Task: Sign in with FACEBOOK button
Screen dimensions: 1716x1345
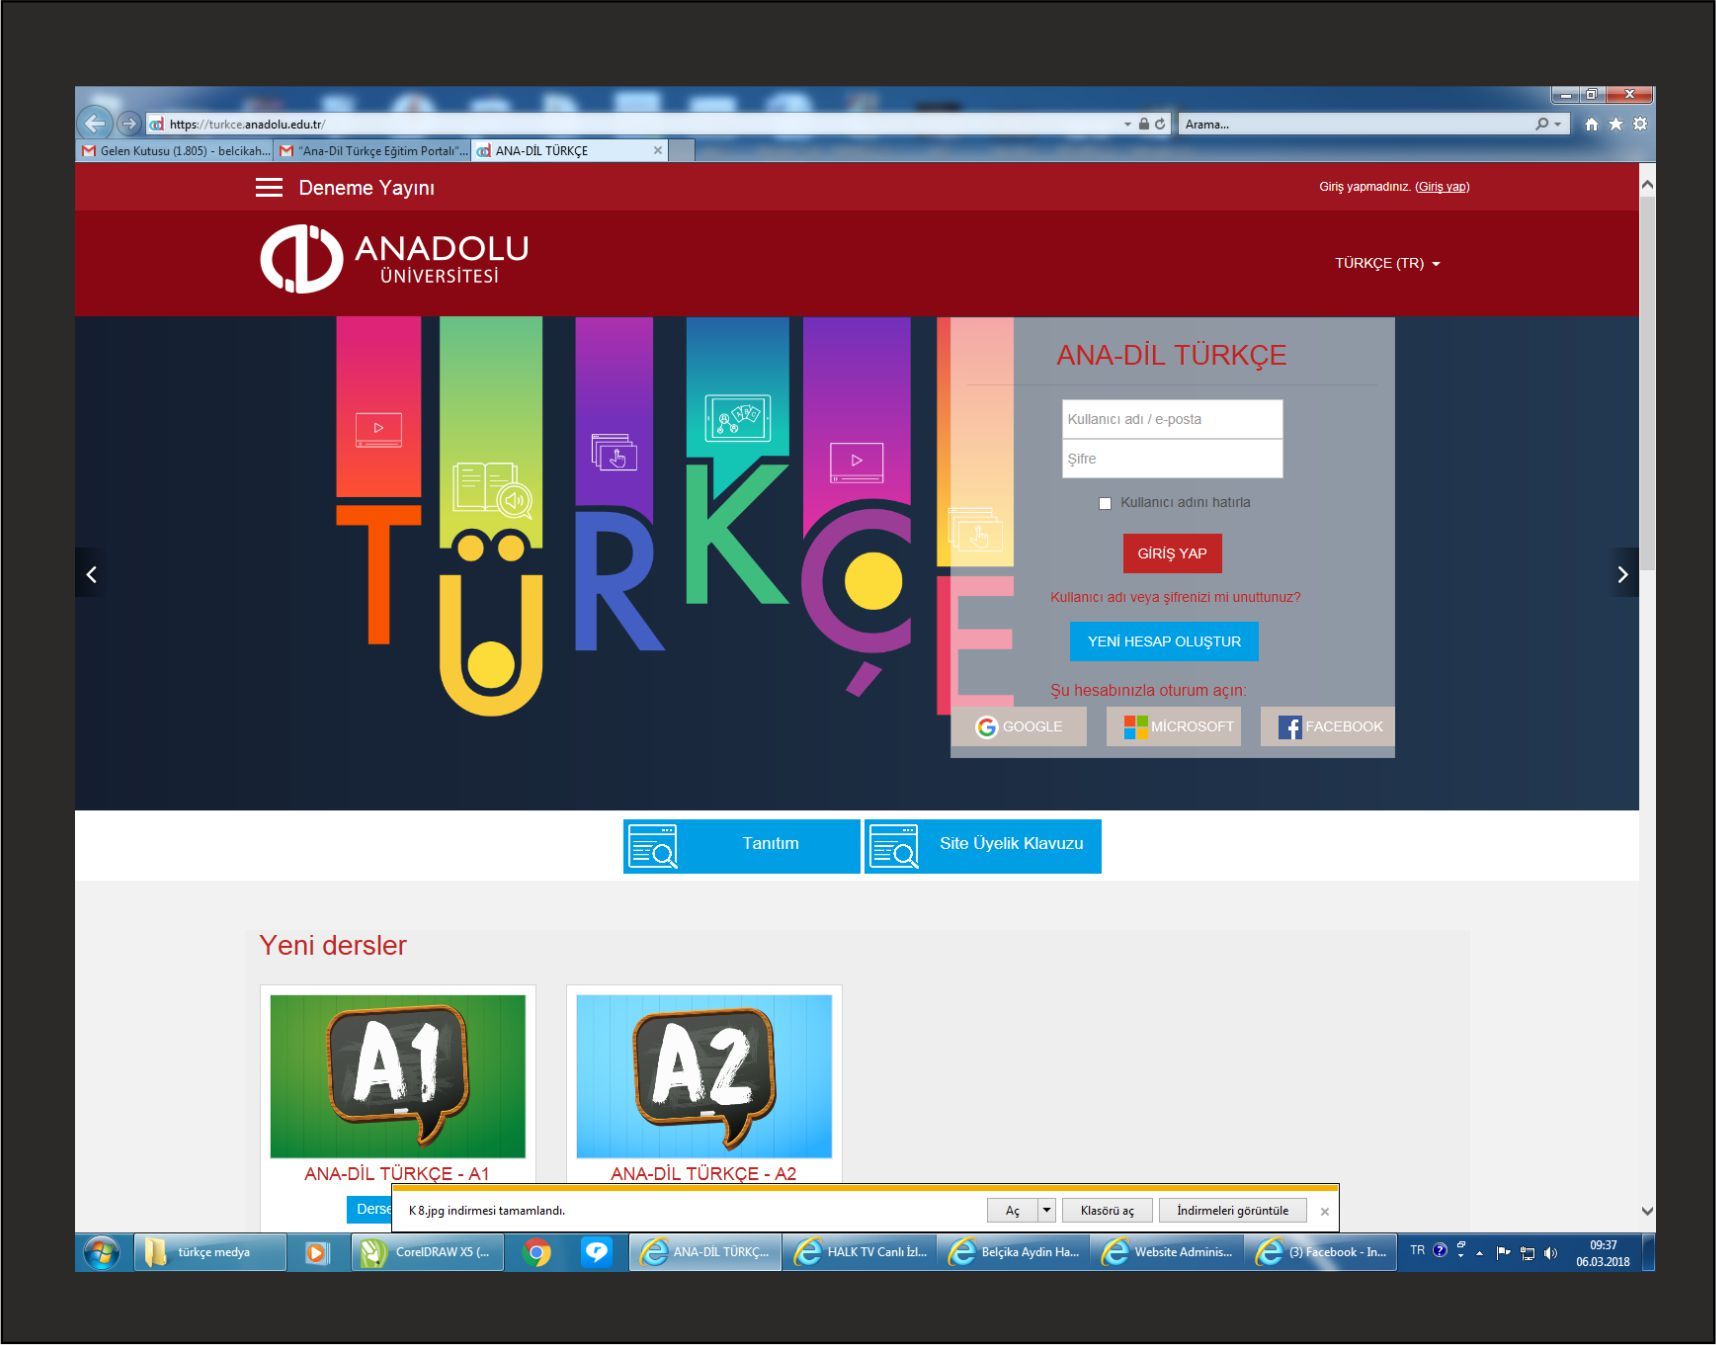Action: tap(1327, 727)
